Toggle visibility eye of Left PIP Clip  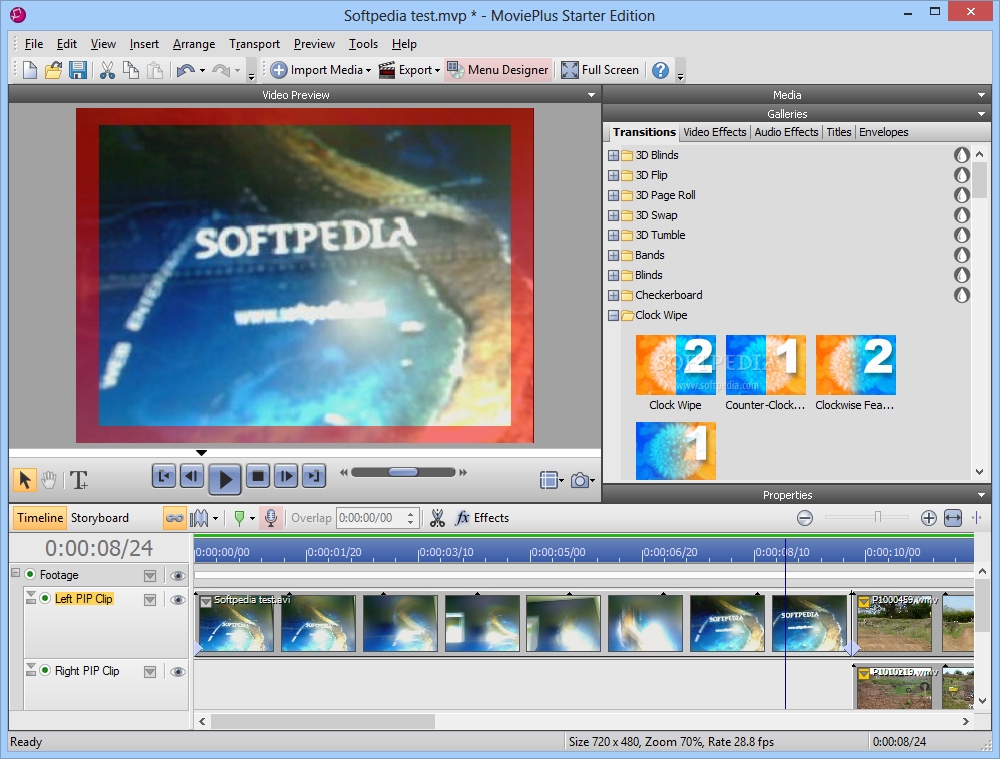[178, 600]
